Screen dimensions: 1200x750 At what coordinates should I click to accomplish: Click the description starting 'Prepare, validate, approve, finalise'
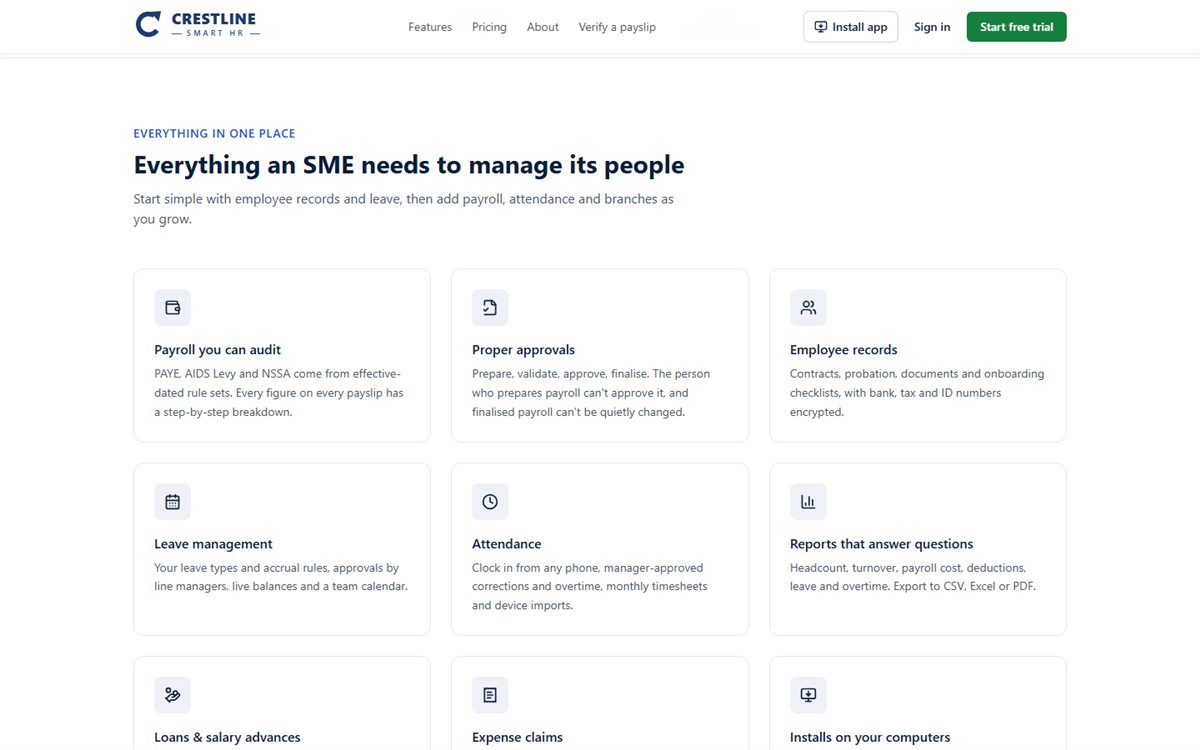coord(591,393)
